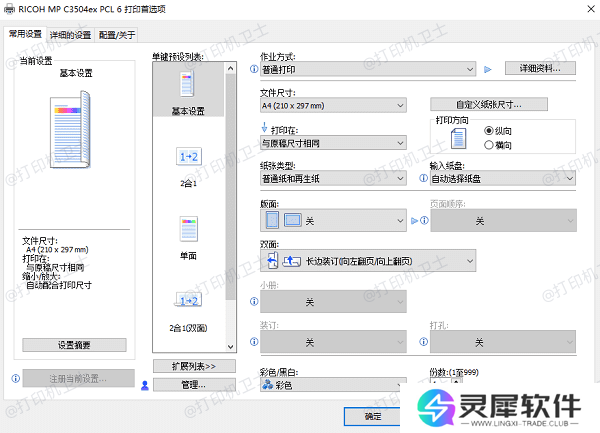Open the 打印在 与原稿尺寸相同 dropdown
Image resolution: width=600 pixels, height=433 pixels.
[x=333, y=143]
